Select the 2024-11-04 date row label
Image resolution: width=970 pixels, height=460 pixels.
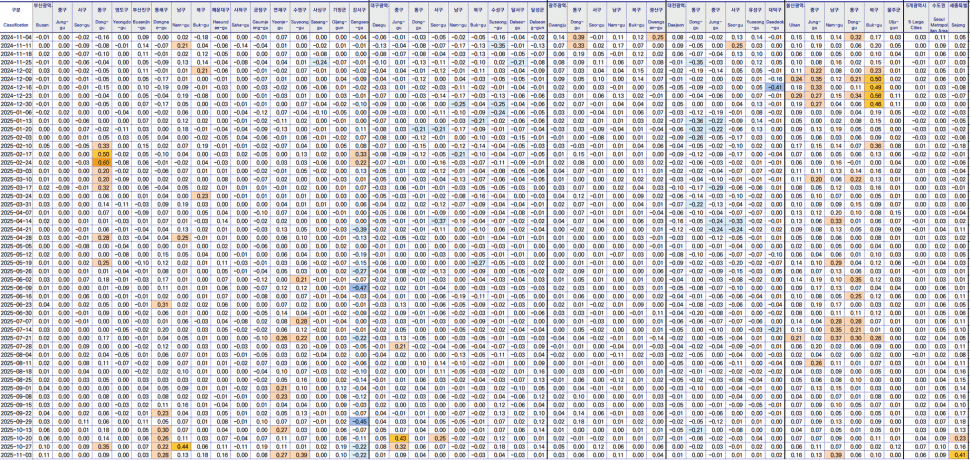click(15, 36)
